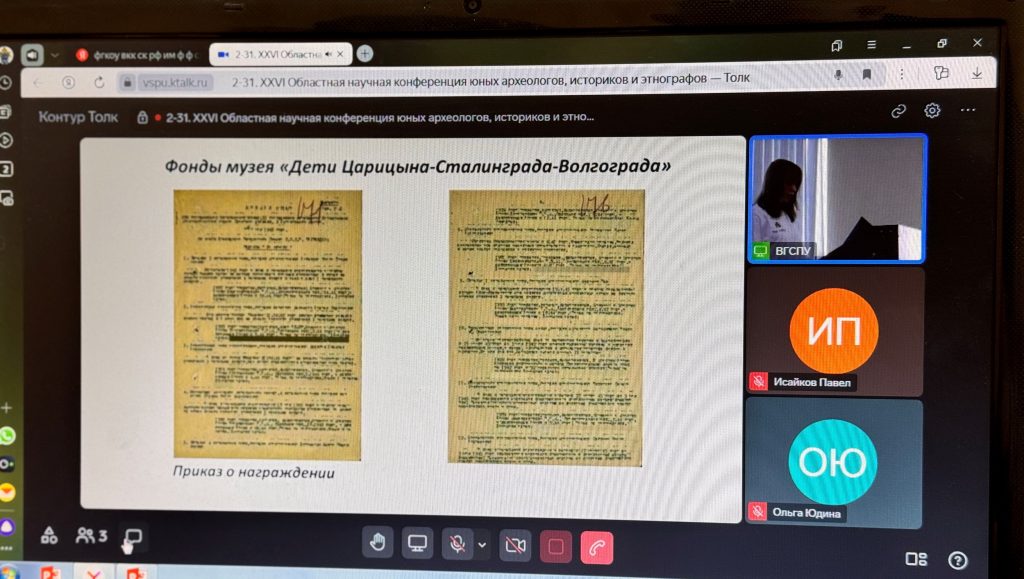Raise hand in the meeting
Screen dimensions: 1024x579
(379, 543)
